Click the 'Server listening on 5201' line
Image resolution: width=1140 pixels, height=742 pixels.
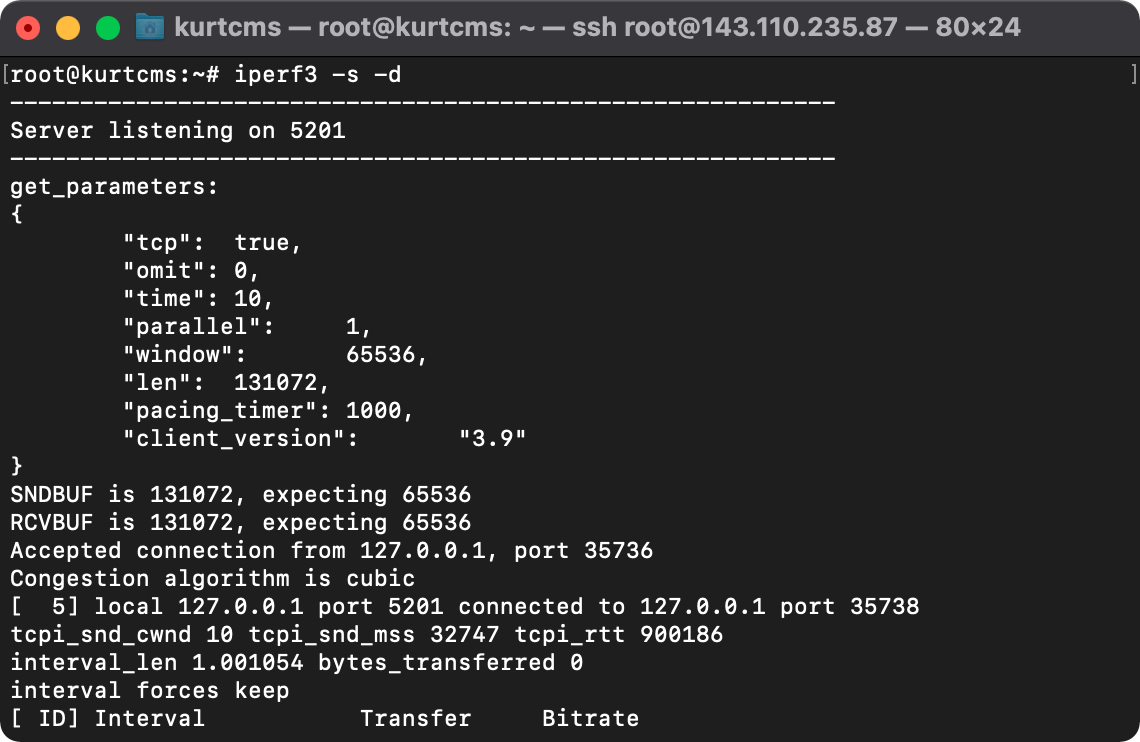tap(178, 130)
